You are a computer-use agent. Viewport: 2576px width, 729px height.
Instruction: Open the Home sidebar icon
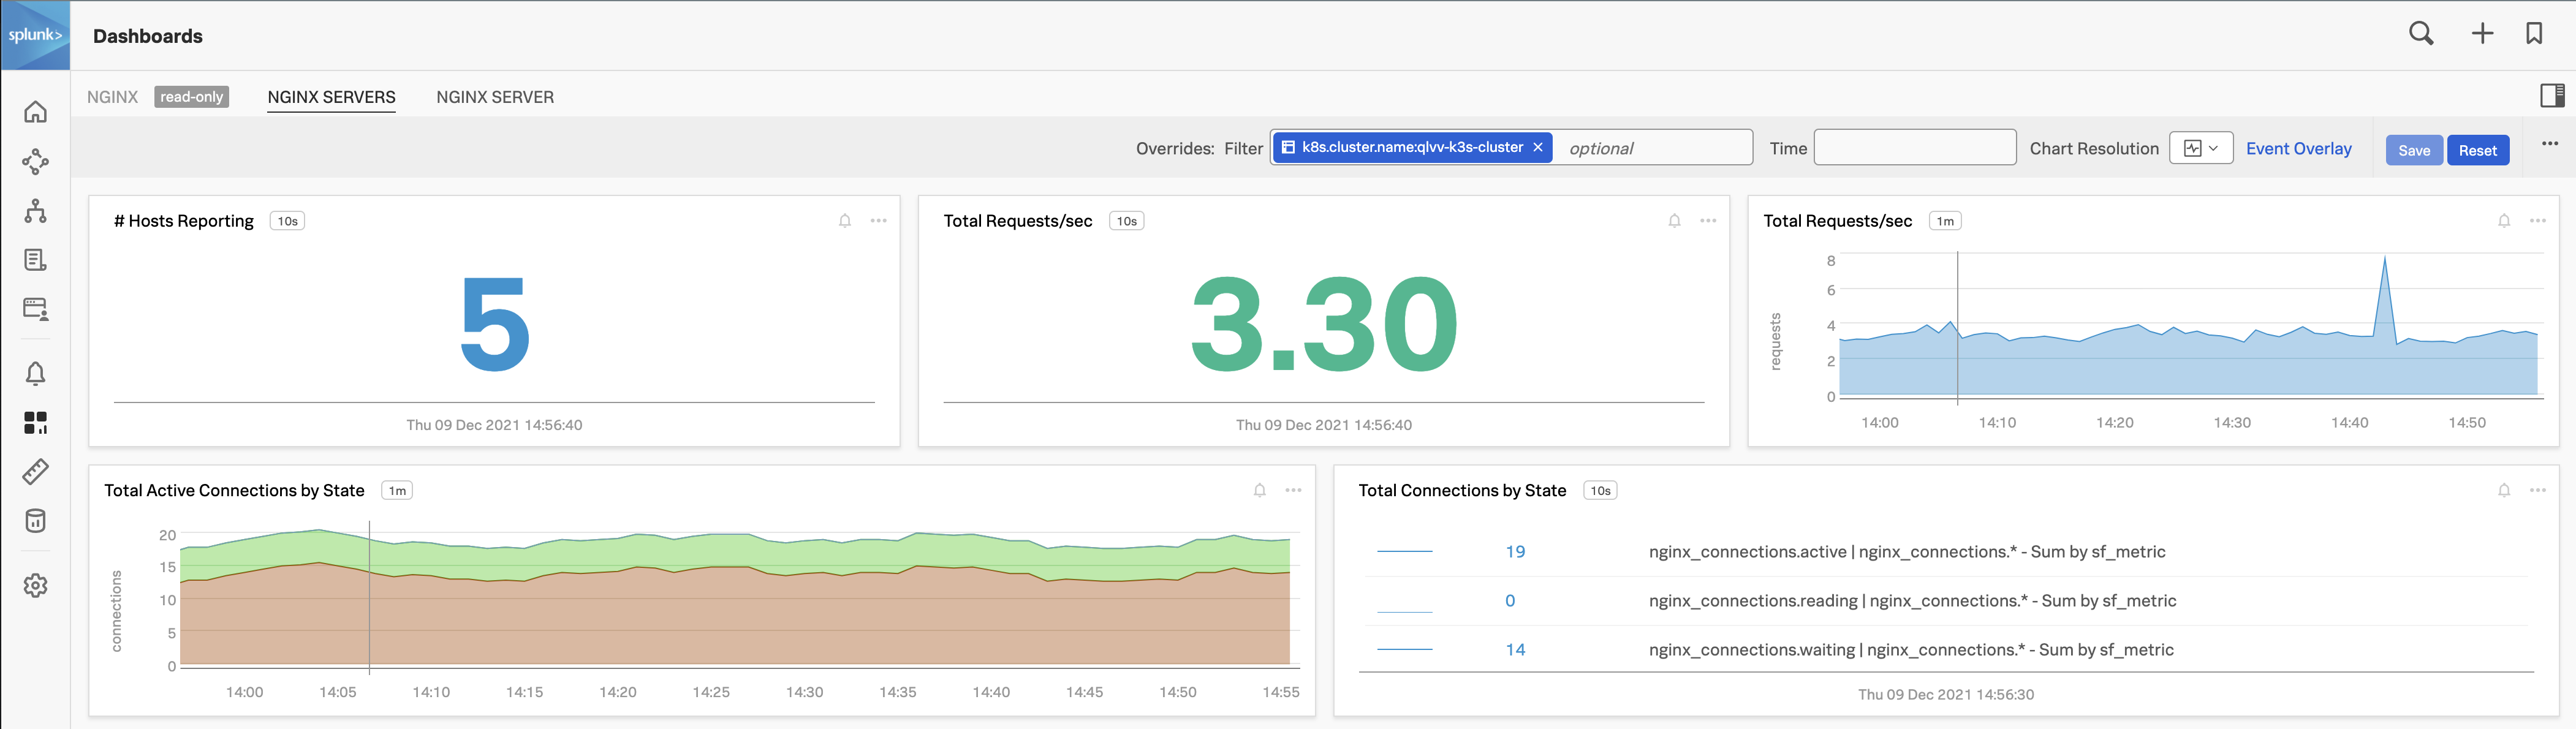[35, 112]
